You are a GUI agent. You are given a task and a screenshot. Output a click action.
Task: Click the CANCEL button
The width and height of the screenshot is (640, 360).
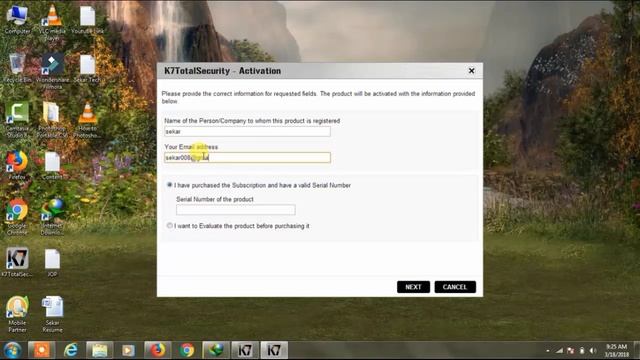(455, 287)
